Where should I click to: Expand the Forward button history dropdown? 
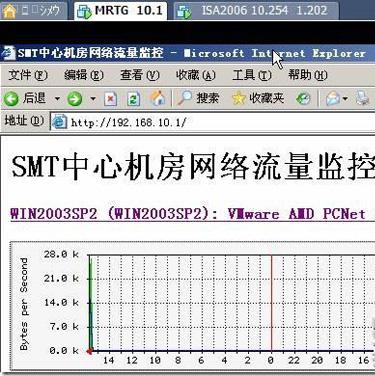coord(93,99)
